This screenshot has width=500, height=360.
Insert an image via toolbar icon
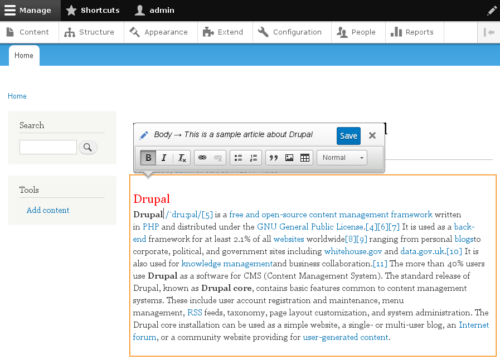point(289,158)
